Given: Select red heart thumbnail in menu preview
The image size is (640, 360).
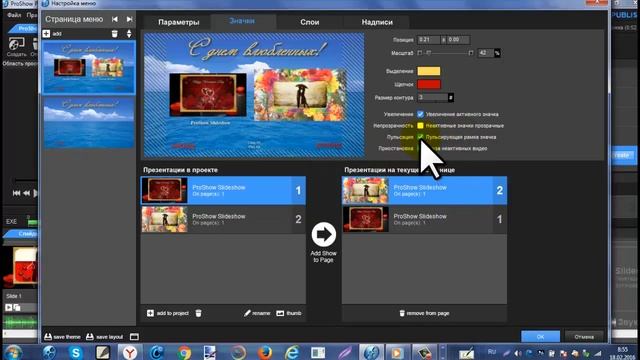Looking at the screenshot, I should click(x=208, y=95).
